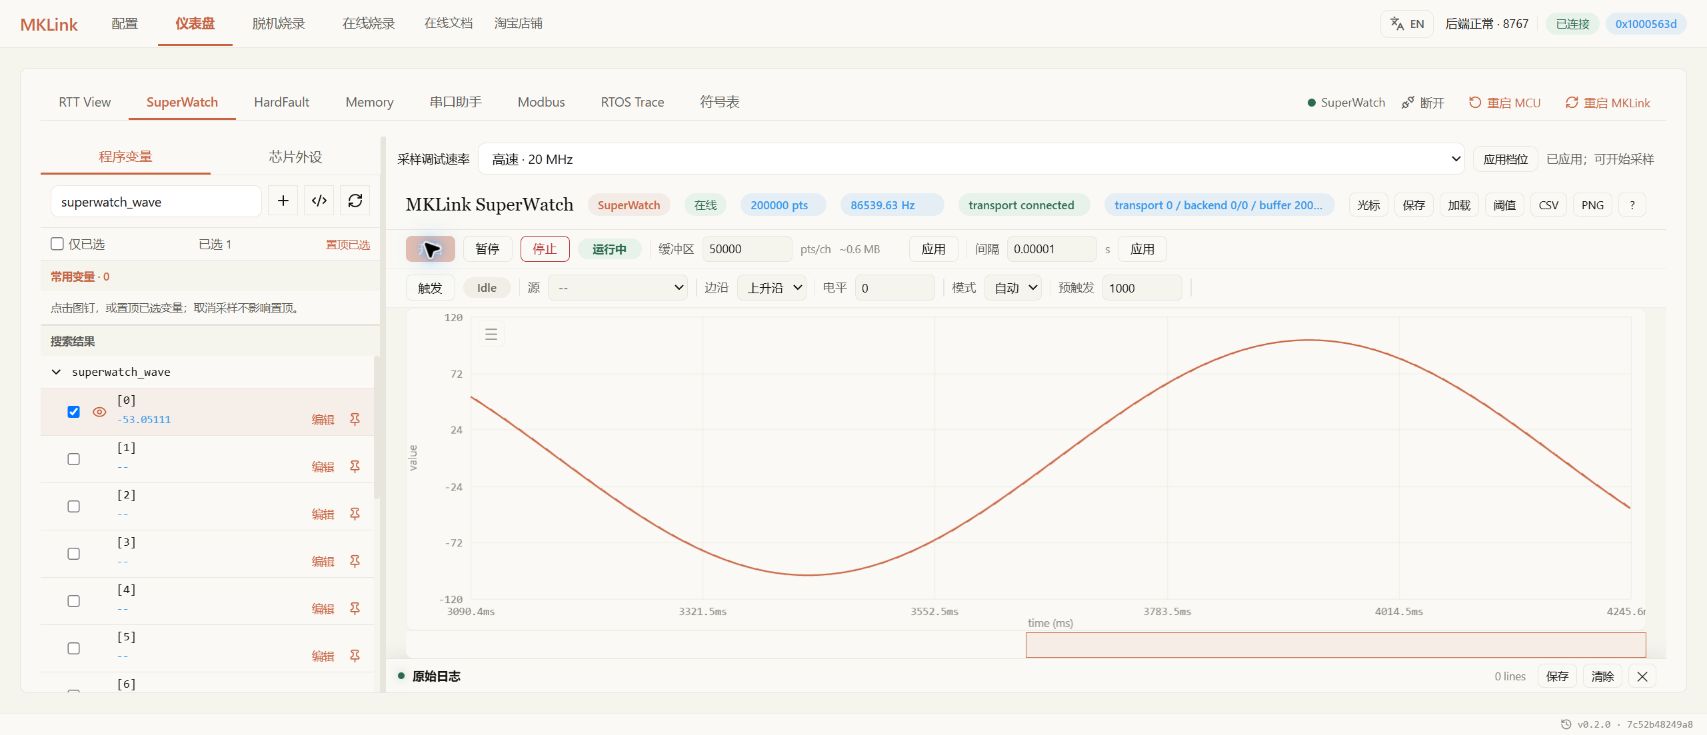Enable the 仅已选 checkbox
Image resolution: width=1707 pixels, height=735 pixels.
[x=57, y=244]
